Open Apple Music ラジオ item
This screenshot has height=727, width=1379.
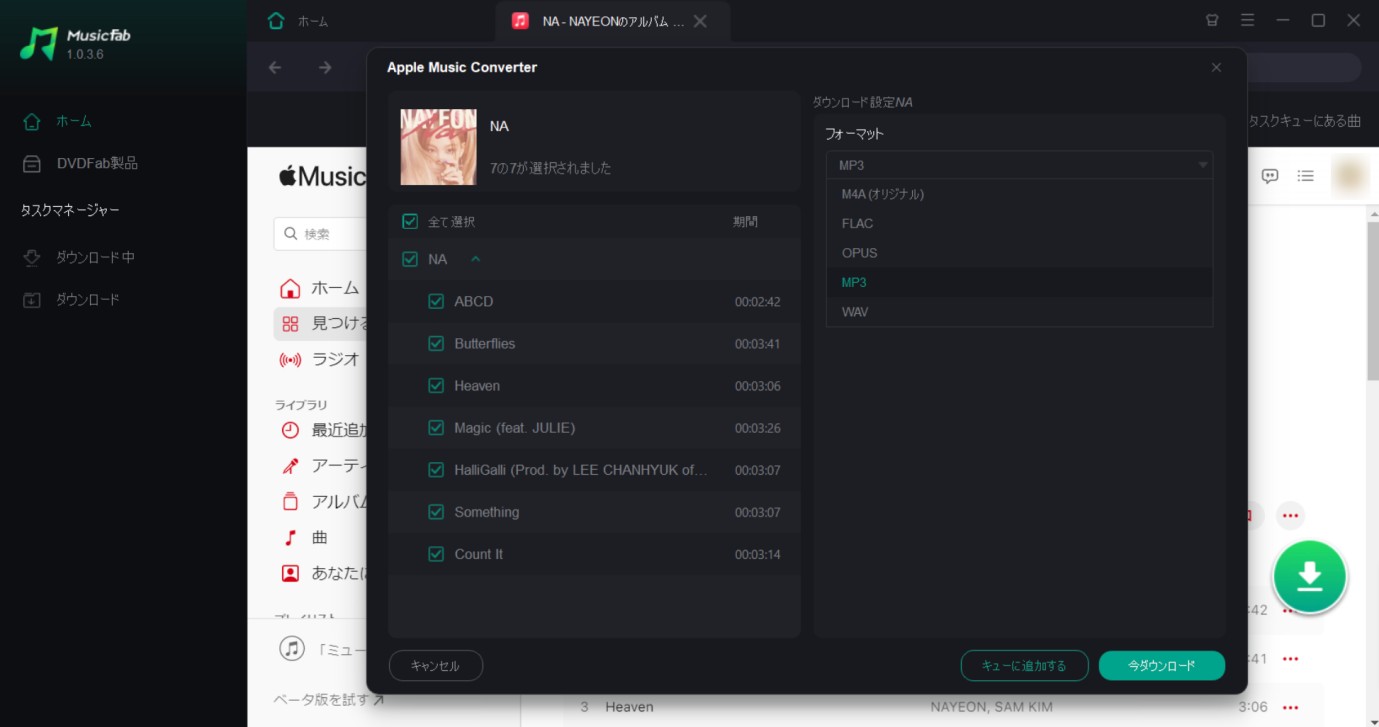click(320, 360)
